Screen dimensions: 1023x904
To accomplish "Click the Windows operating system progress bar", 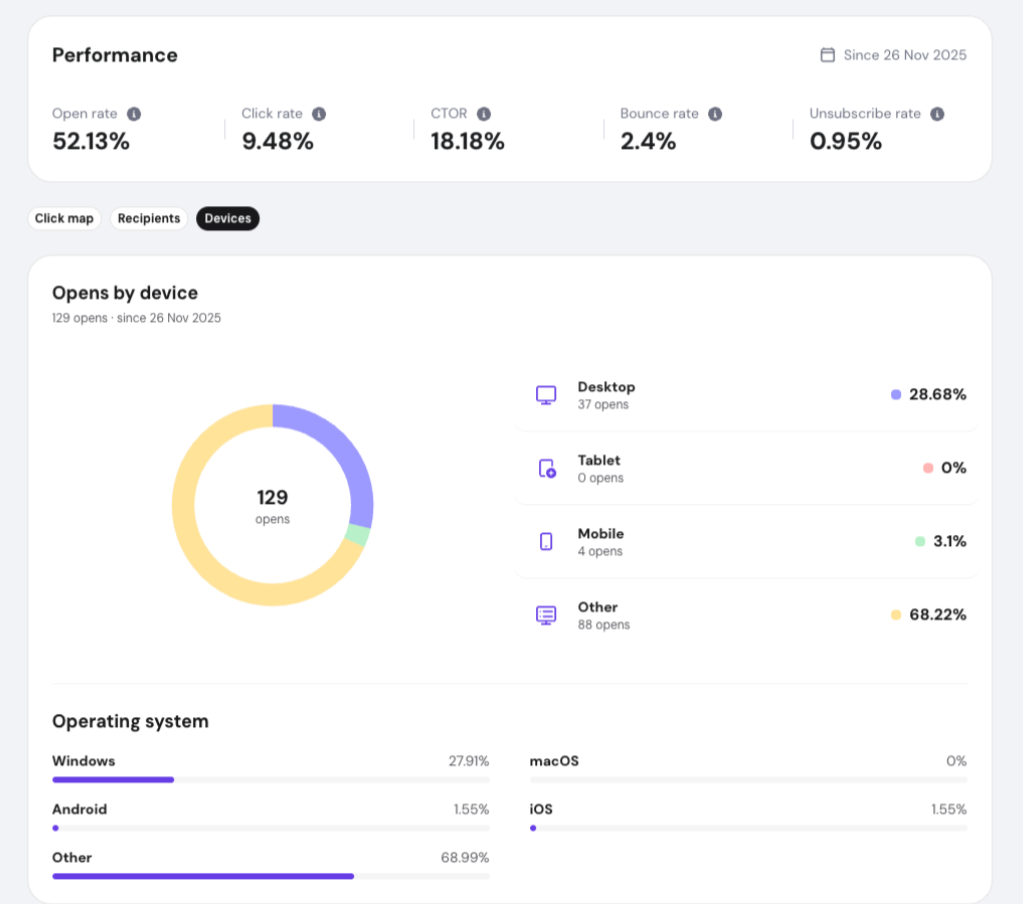I will point(271,779).
